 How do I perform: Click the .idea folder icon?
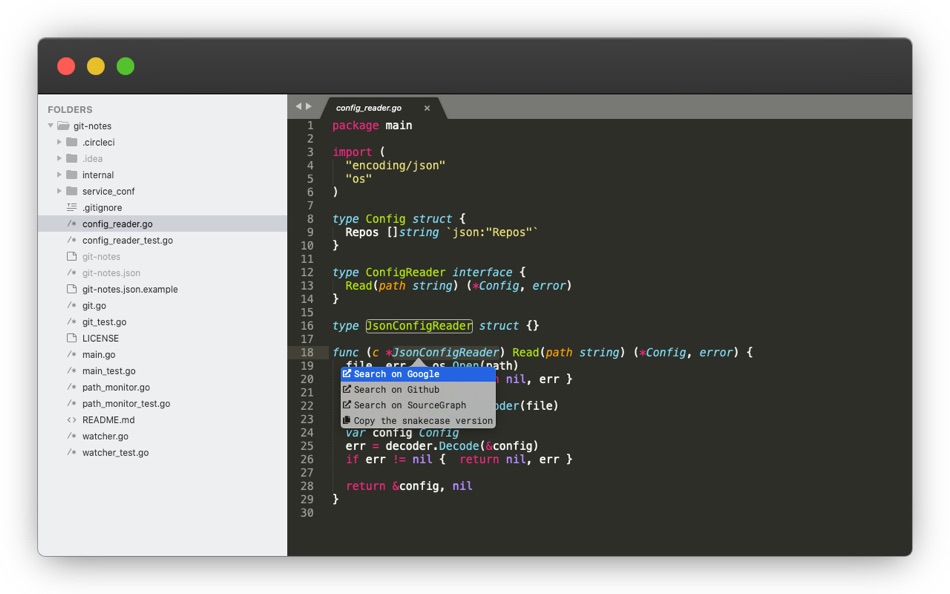71,158
